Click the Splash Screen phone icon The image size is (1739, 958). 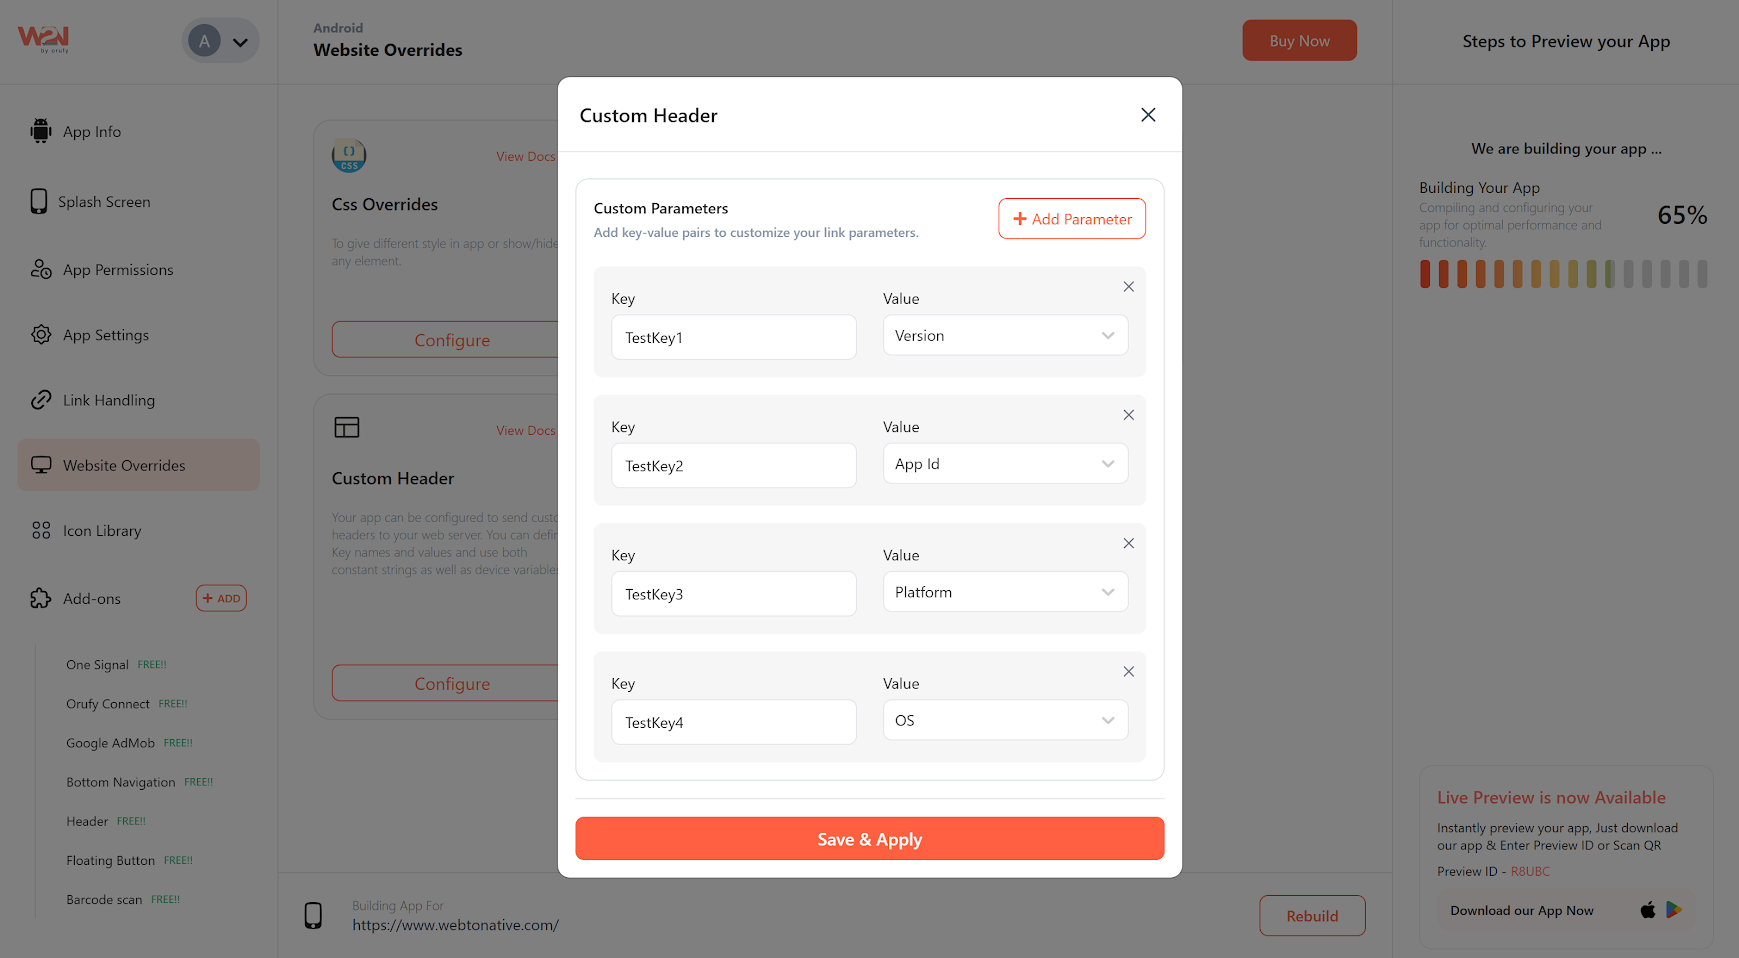coord(39,201)
